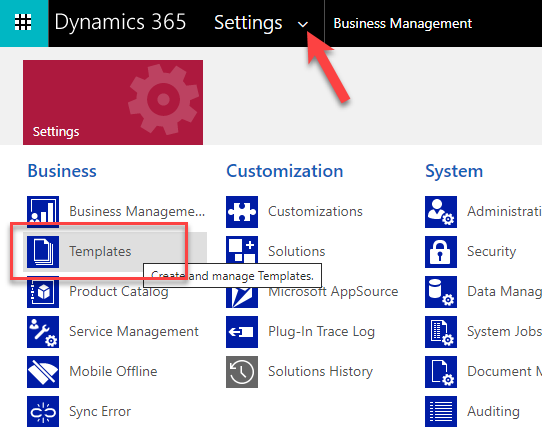The height and width of the screenshot is (427, 542).
Task: Click the red Settings tile
Action: (x=113, y=102)
